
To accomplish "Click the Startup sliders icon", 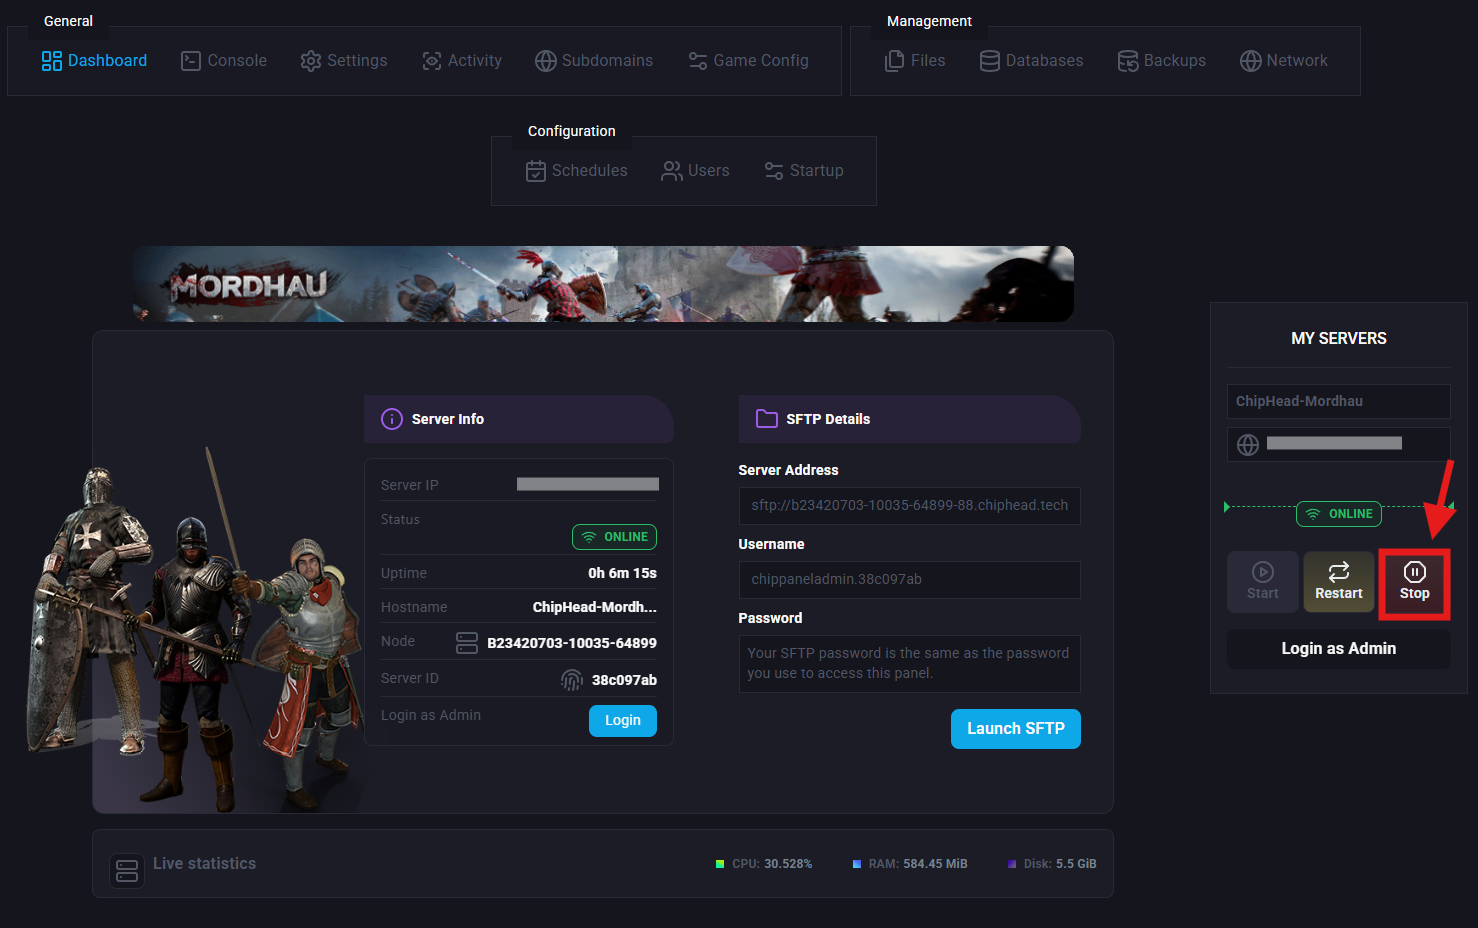I will [x=774, y=171].
